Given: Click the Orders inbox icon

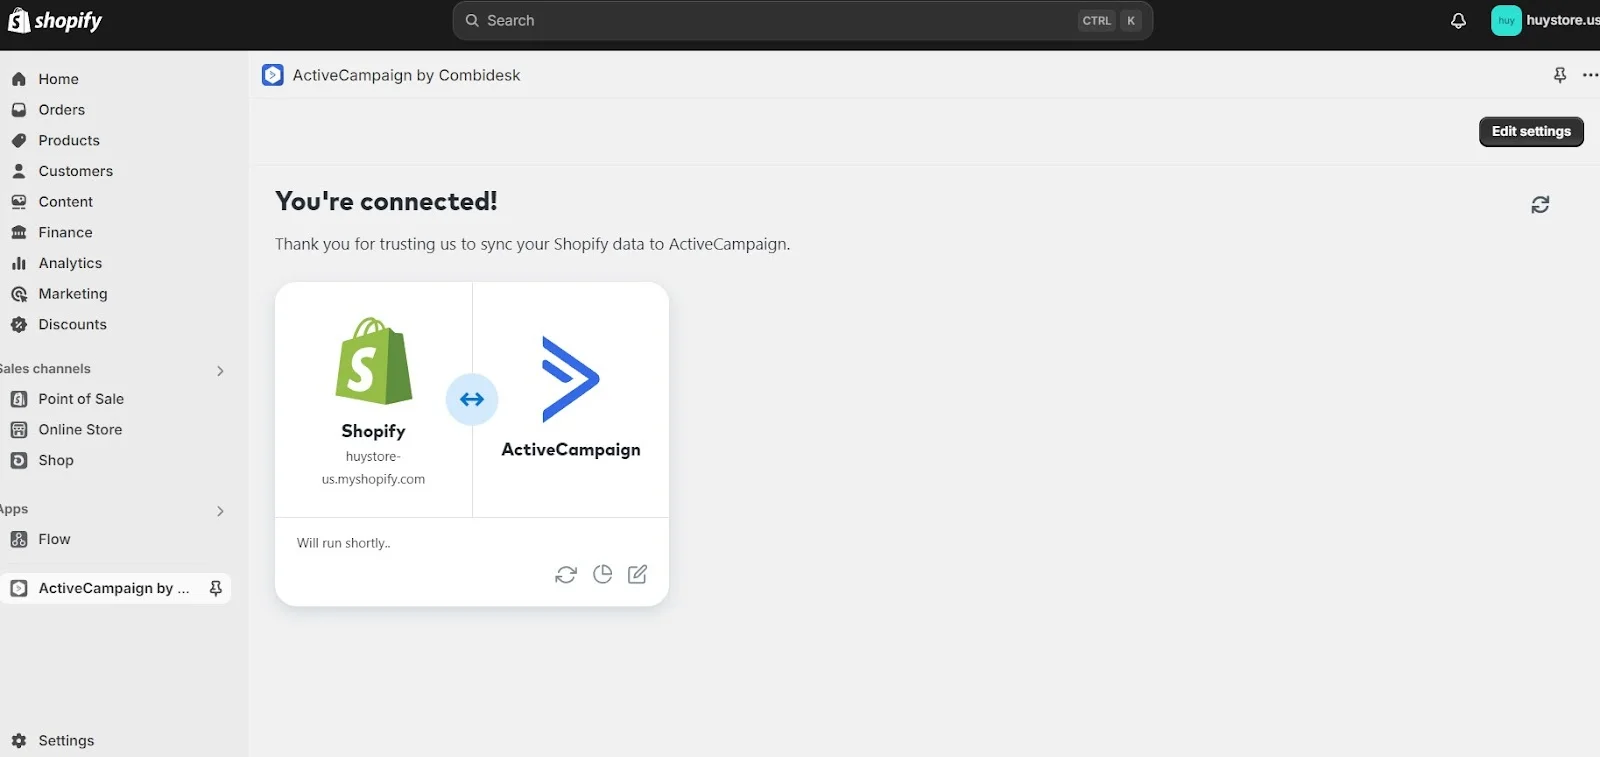Looking at the screenshot, I should 18,110.
